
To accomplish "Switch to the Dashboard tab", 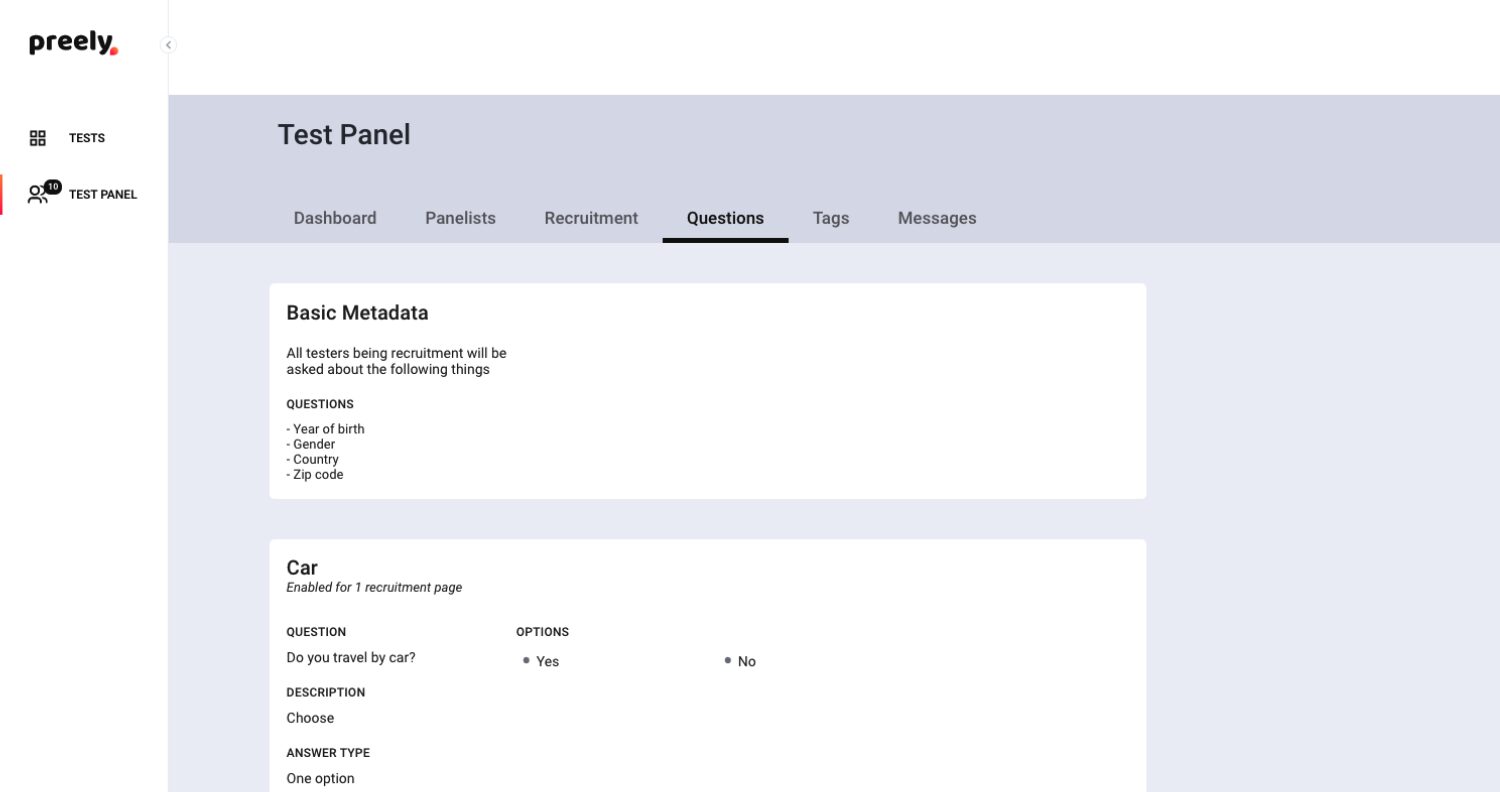I will coord(335,218).
